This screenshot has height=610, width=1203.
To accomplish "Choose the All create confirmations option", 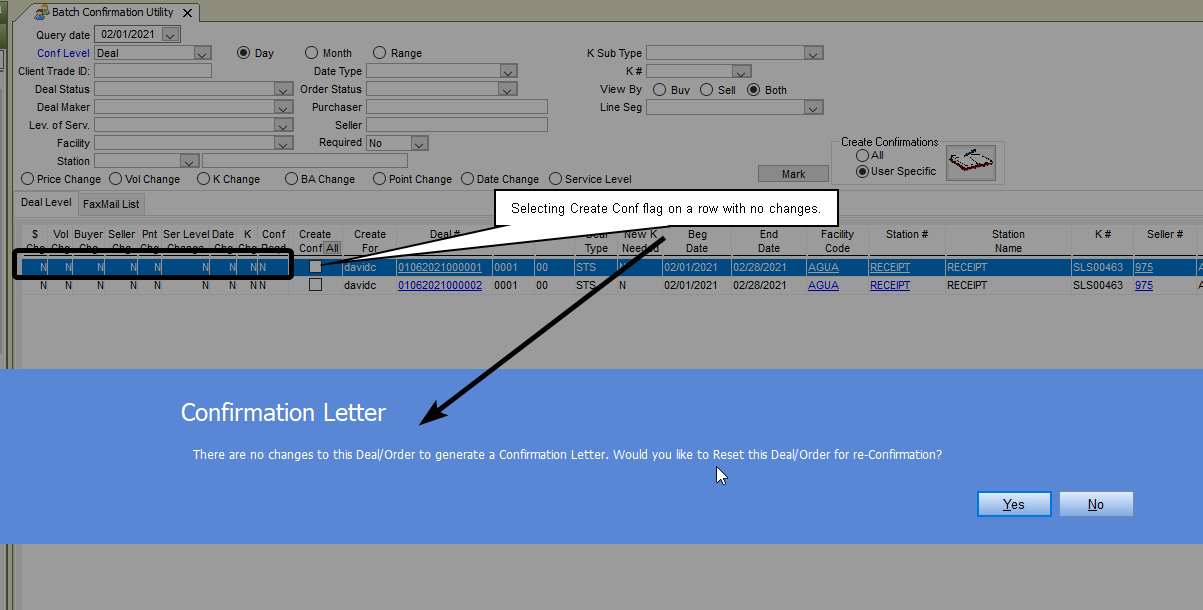I will (x=862, y=155).
